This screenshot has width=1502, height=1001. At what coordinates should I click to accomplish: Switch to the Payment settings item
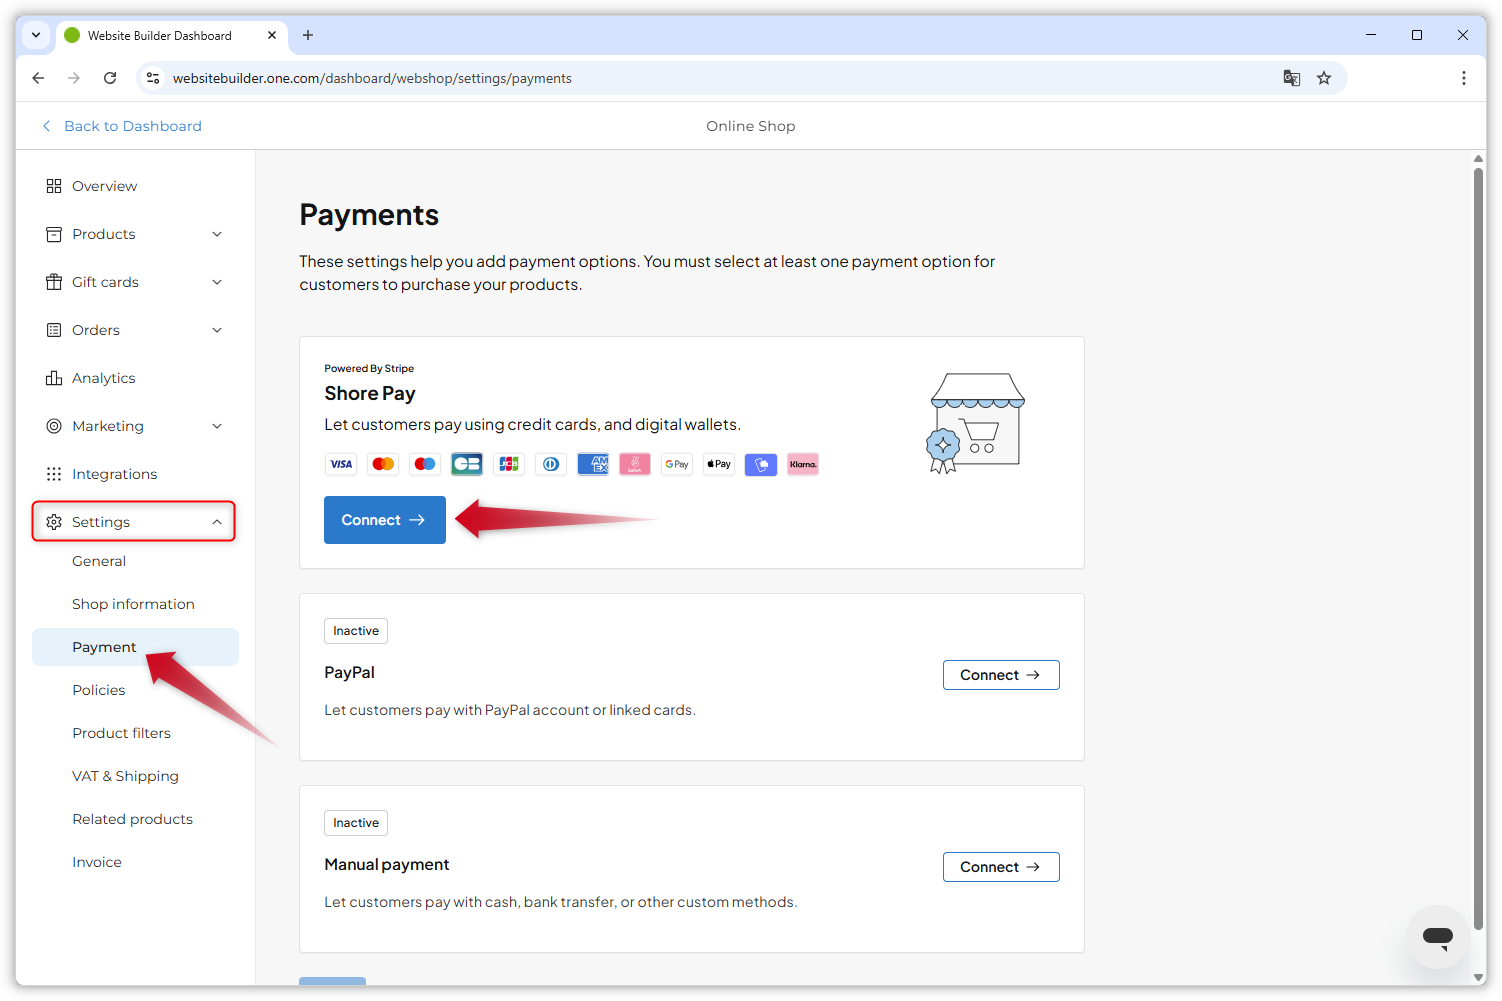click(x=103, y=647)
